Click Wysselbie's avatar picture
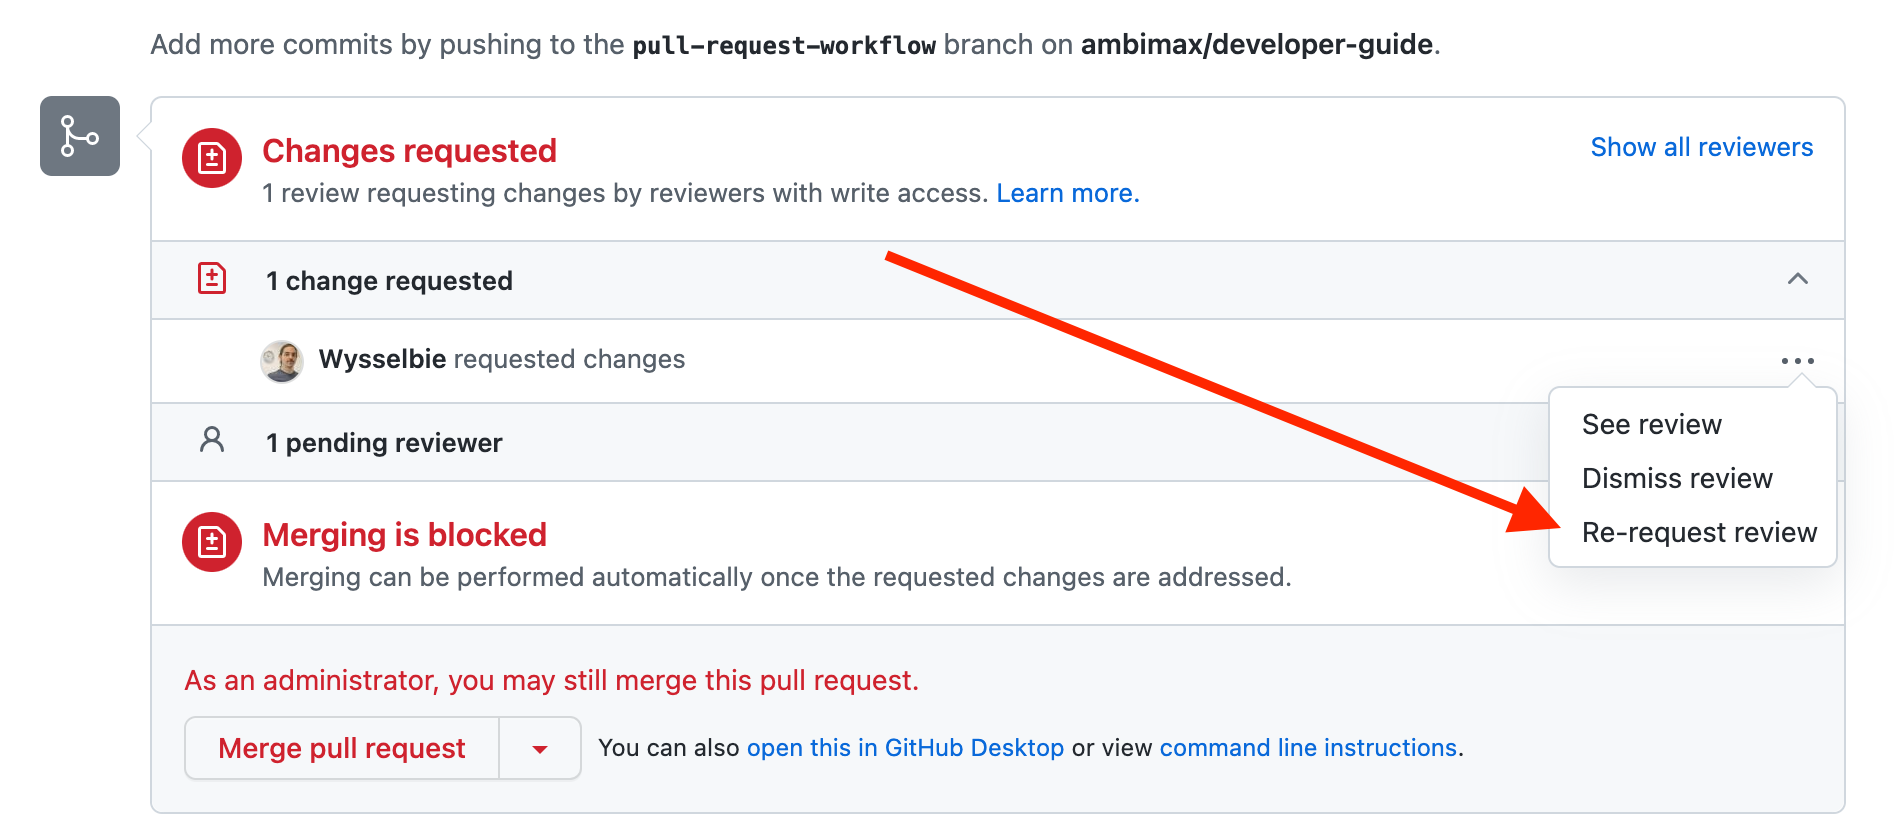The width and height of the screenshot is (1904, 838). pyautogui.click(x=282, y=360)
